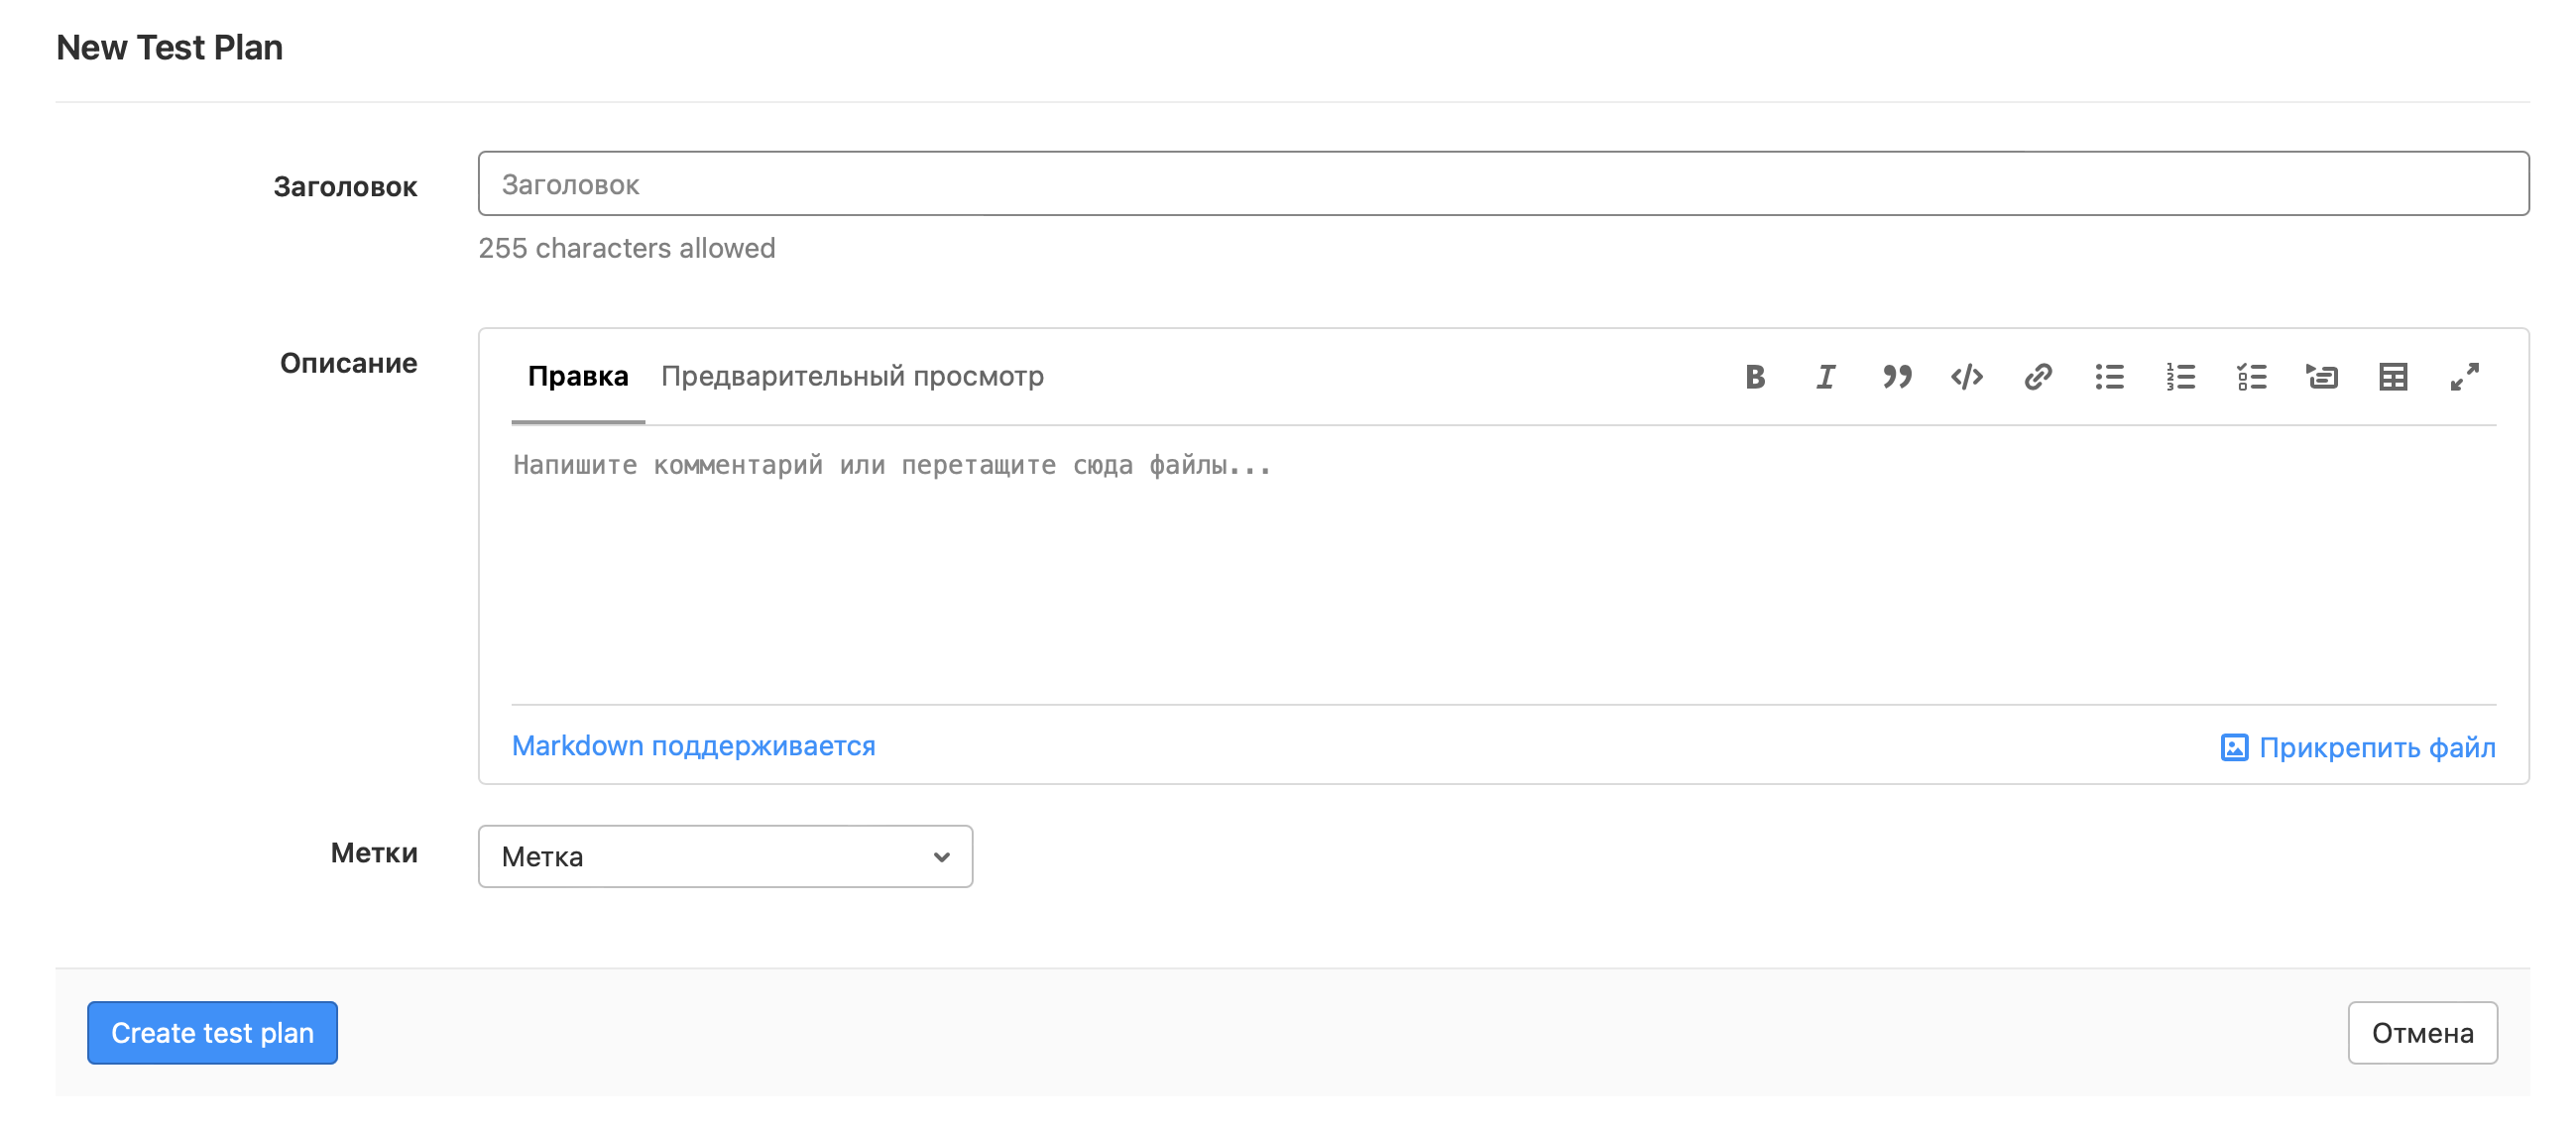2576x1132 pixels.
Task: Insert a collapsible section icon
Action: coord(2322,377)
